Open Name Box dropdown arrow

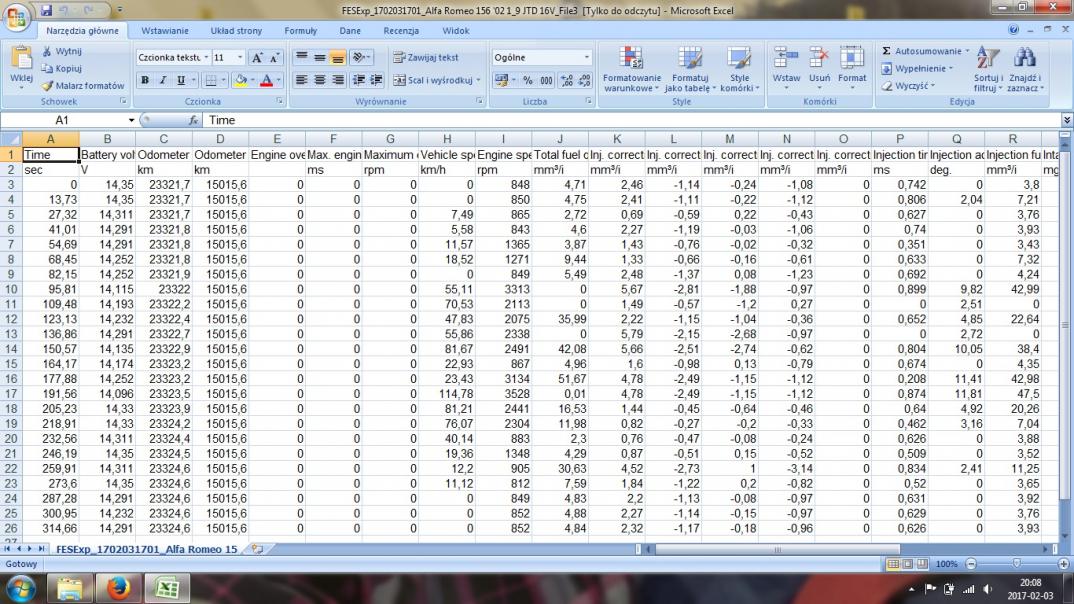[x=132, y=120]
